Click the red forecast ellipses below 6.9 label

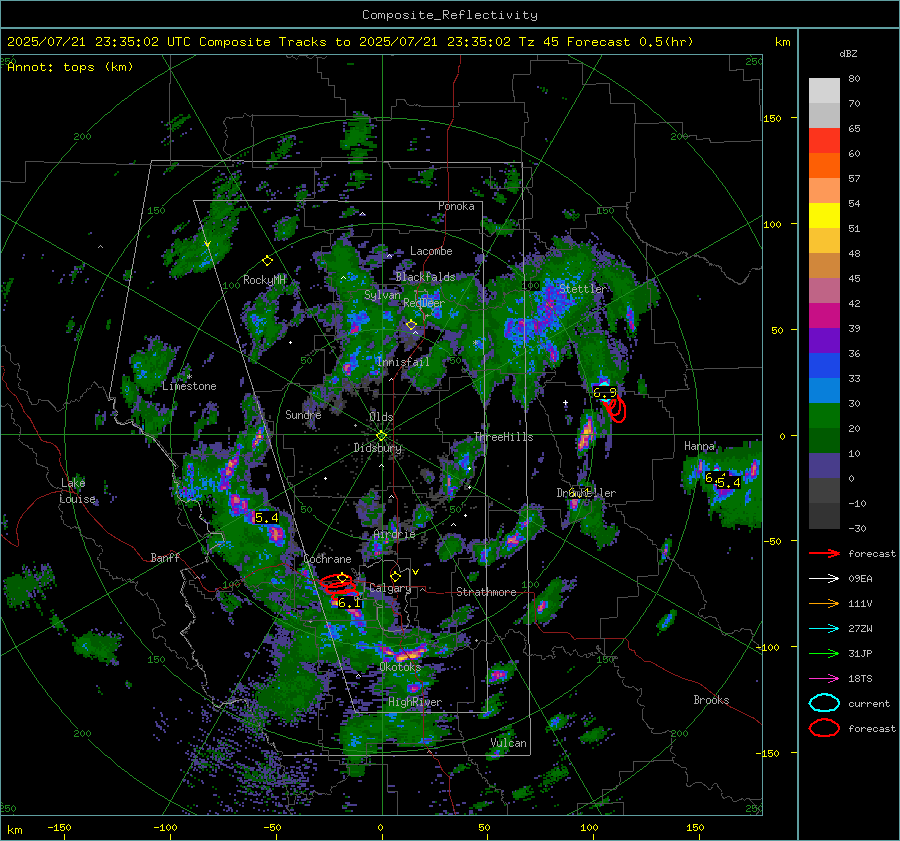pyautogui.click(x=615, y=410)
